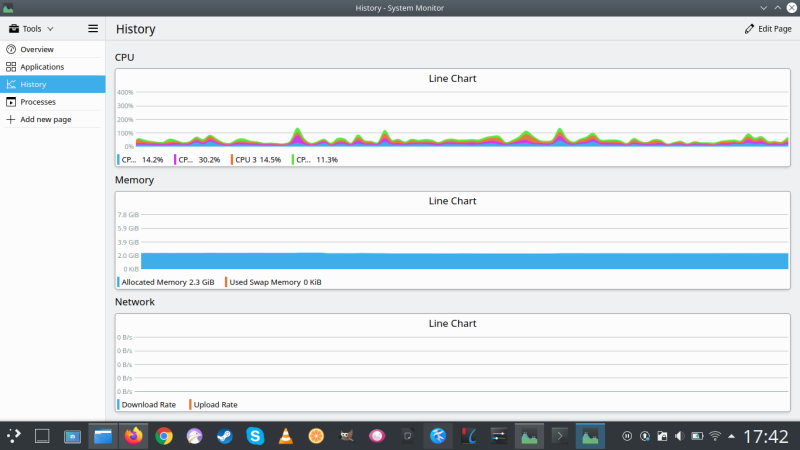Screen dimensions: 800x450
Task: Open the Processes page
Action: 38,102
